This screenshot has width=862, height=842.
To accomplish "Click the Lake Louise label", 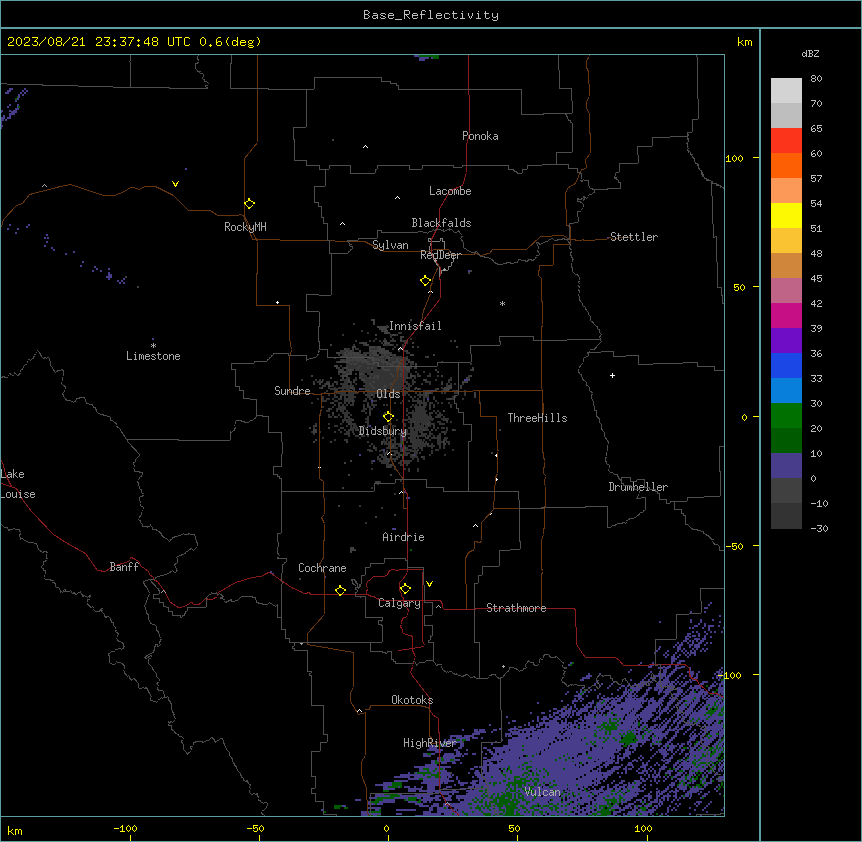I will tap(18, 484).
